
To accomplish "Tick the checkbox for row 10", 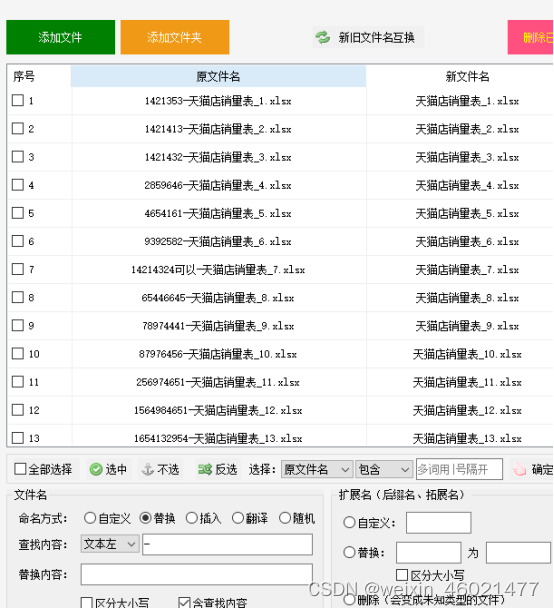I will pos(18,354).
